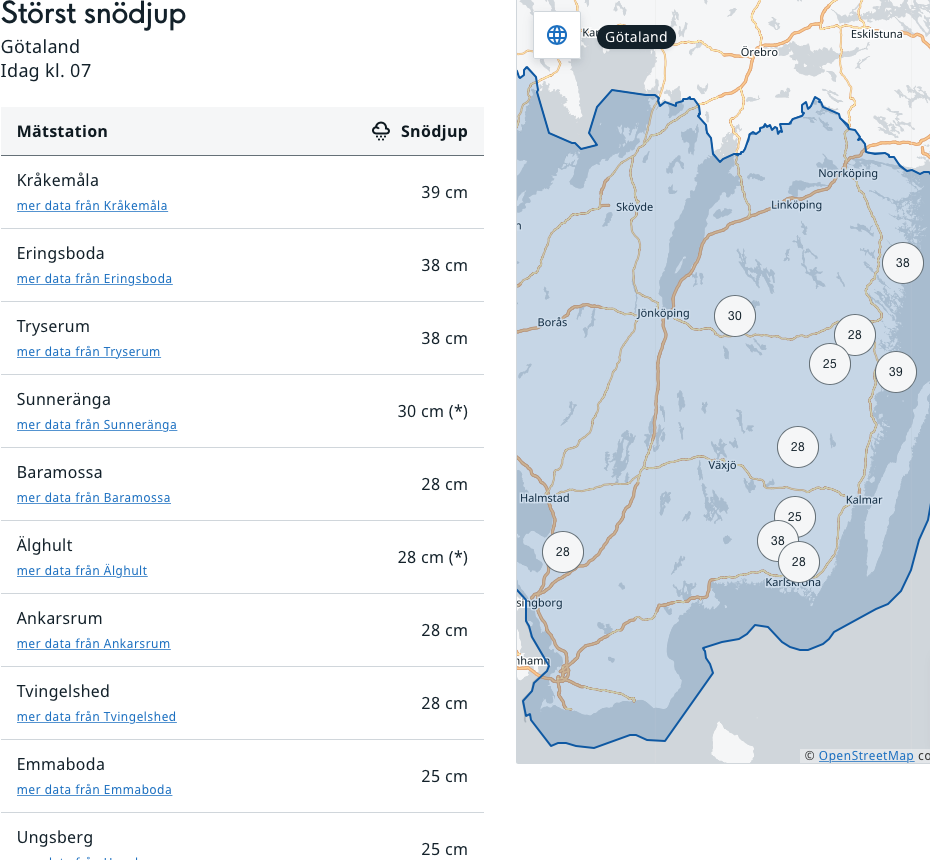Click the 28 marker near Halmstad
The height and width of the screenshot is (860, 930).
(562, 552)
